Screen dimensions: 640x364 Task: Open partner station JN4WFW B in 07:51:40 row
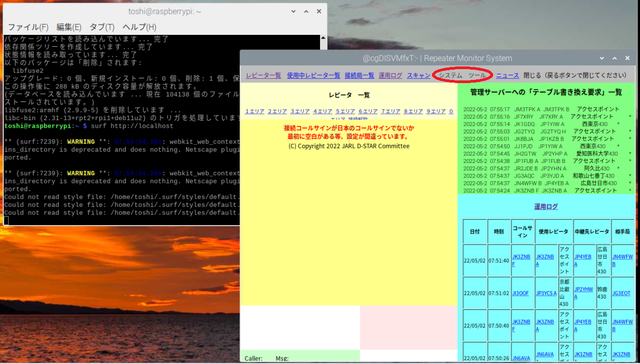622,260
